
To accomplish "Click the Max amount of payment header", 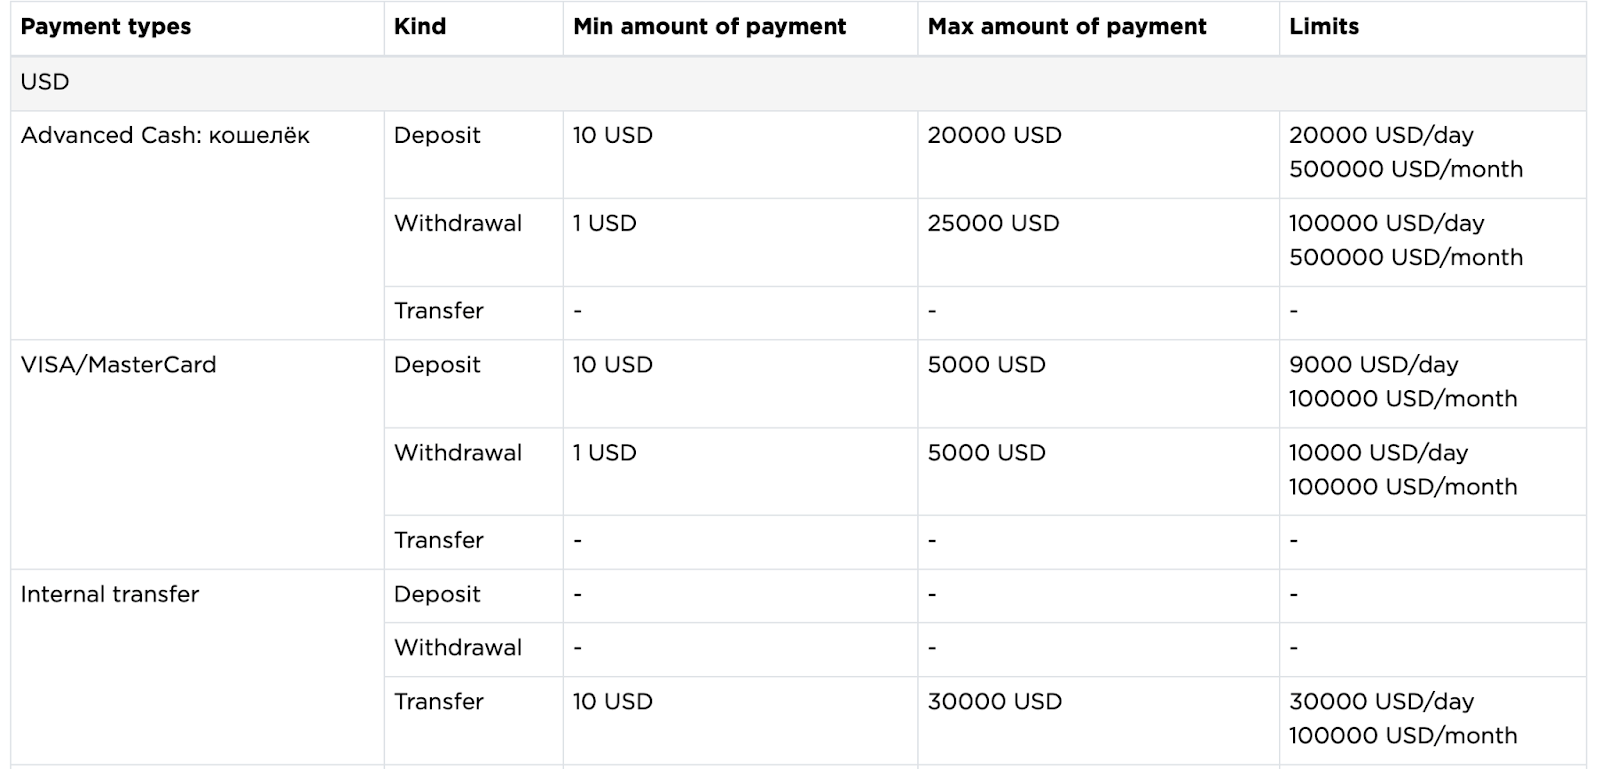I will tap(1098, 27).
